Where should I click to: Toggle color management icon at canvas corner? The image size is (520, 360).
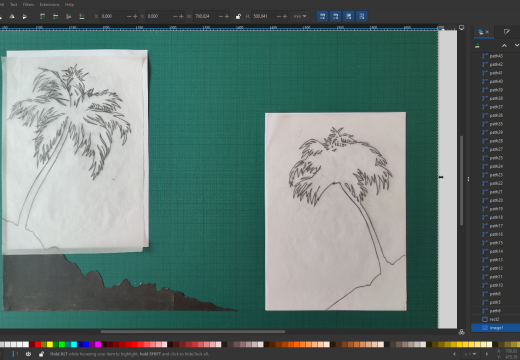[x=462, y=332]
